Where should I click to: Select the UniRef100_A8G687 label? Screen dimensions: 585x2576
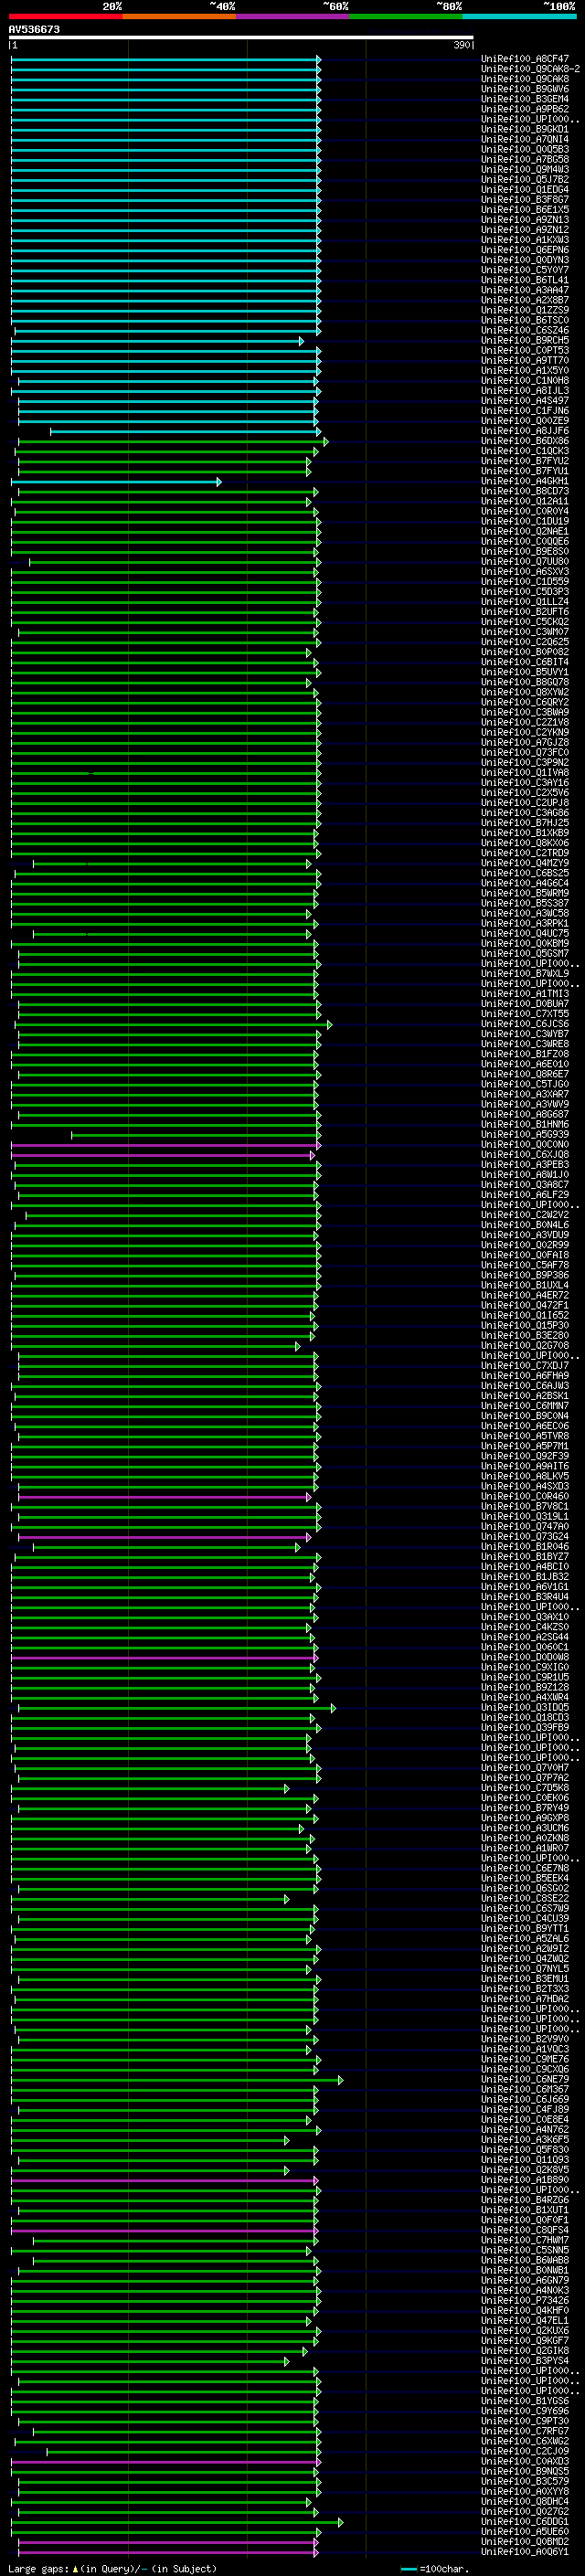click(x=525, y=1114)
